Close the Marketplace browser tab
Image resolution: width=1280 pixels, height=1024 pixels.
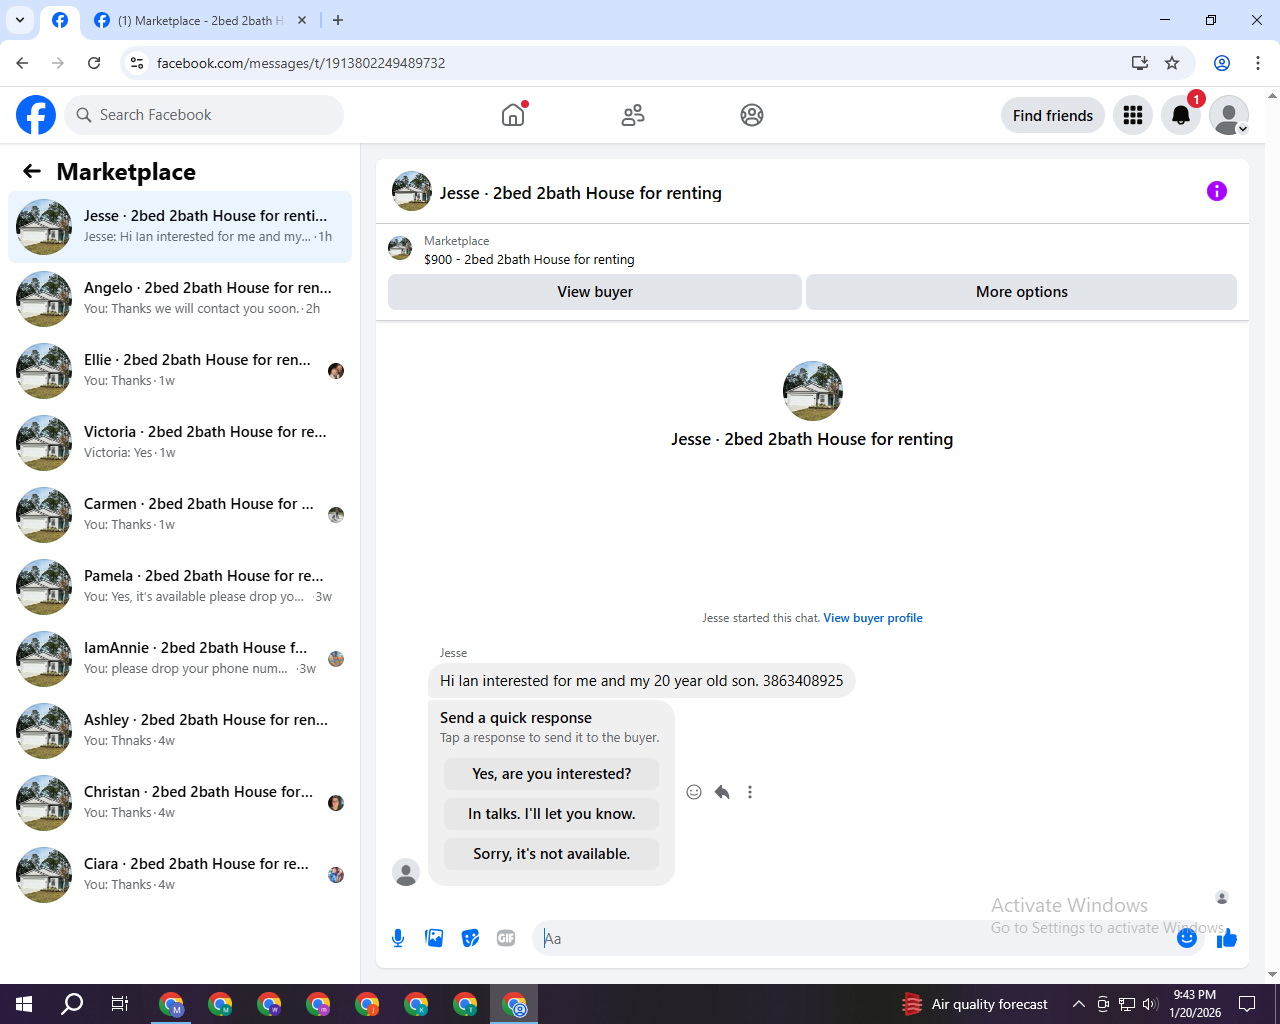coord(302,20)
